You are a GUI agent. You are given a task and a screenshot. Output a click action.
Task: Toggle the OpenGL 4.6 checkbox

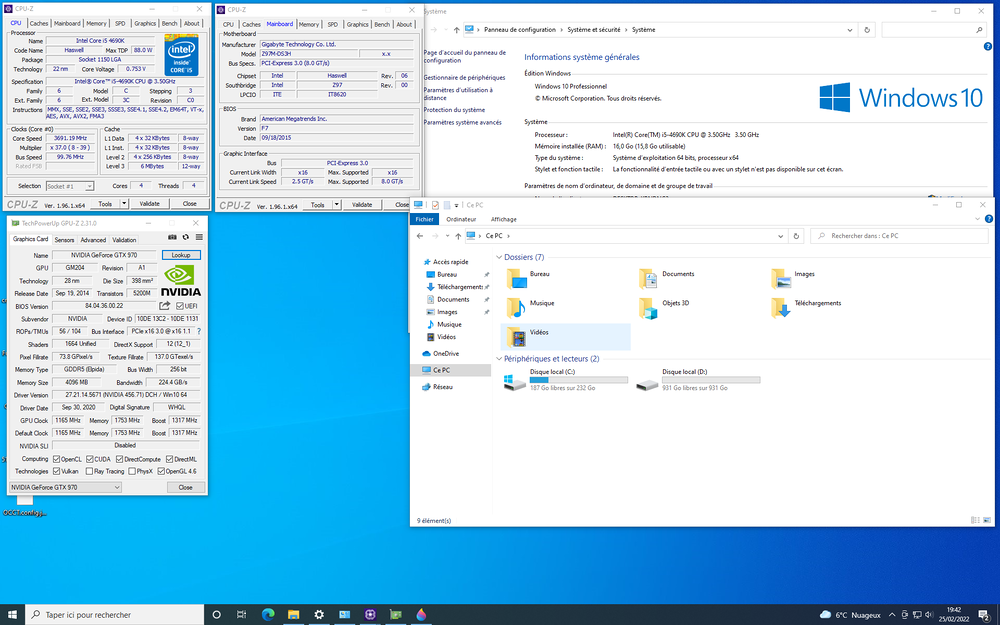click(x=161, y=471)
